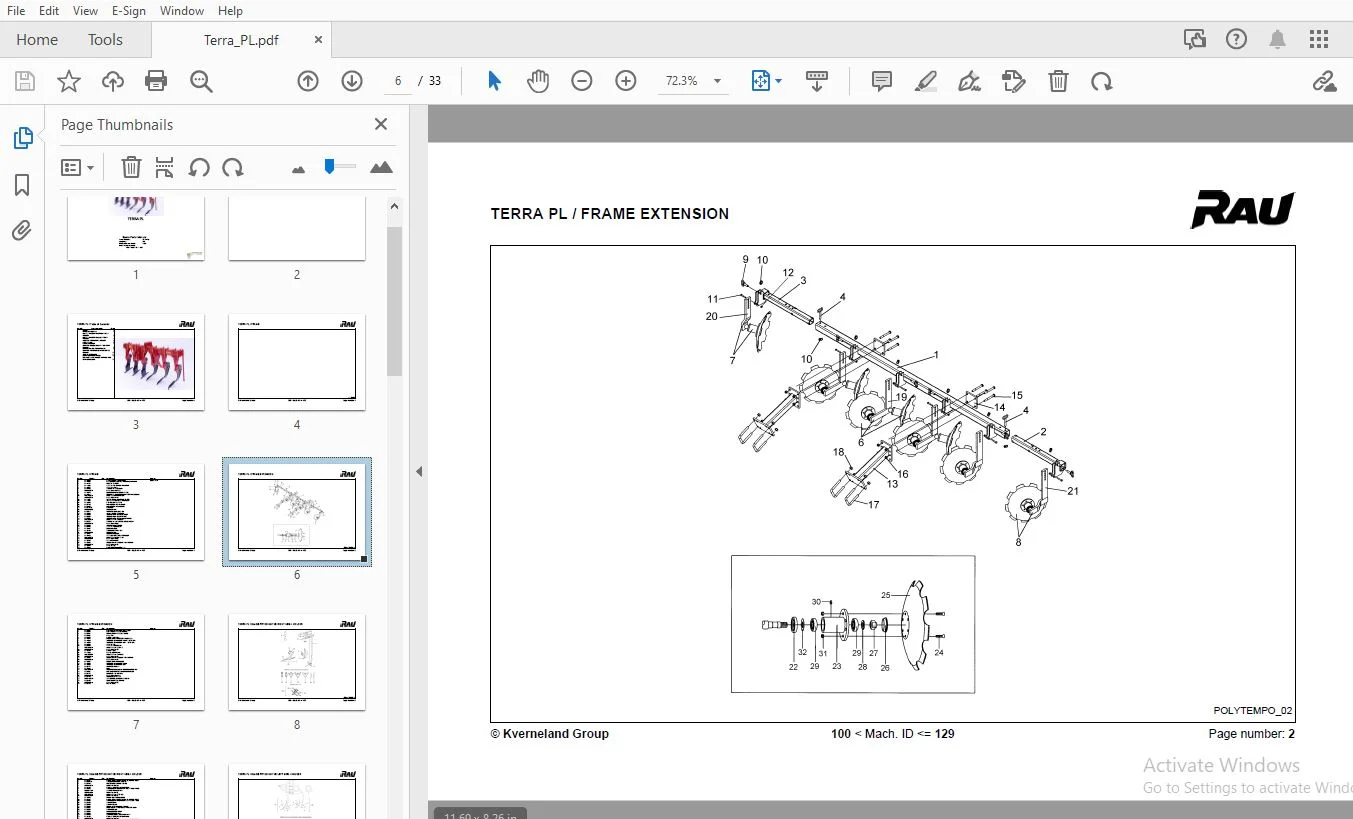Viewport: 1353px width, 819px height.
Task: Close the Terra_PL.pdf tab
Action: tap(318, 40)
